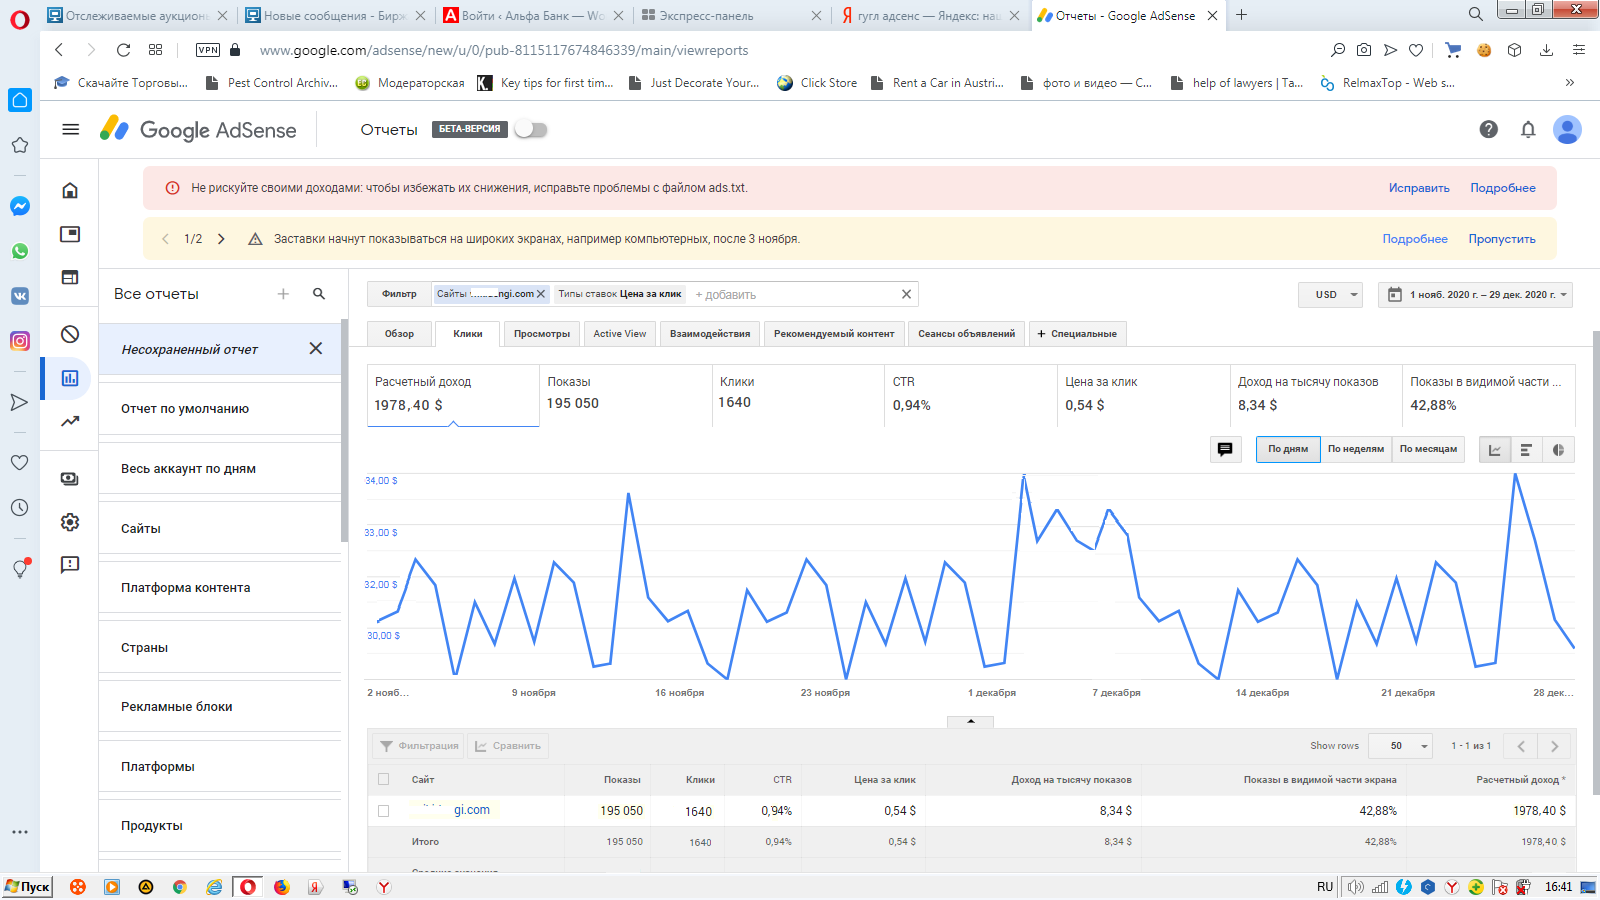1600x900 pixels.
Task: Click the Home icon in the AdSense sidebar
Action: pyautogui.click(x=70, y=190)
